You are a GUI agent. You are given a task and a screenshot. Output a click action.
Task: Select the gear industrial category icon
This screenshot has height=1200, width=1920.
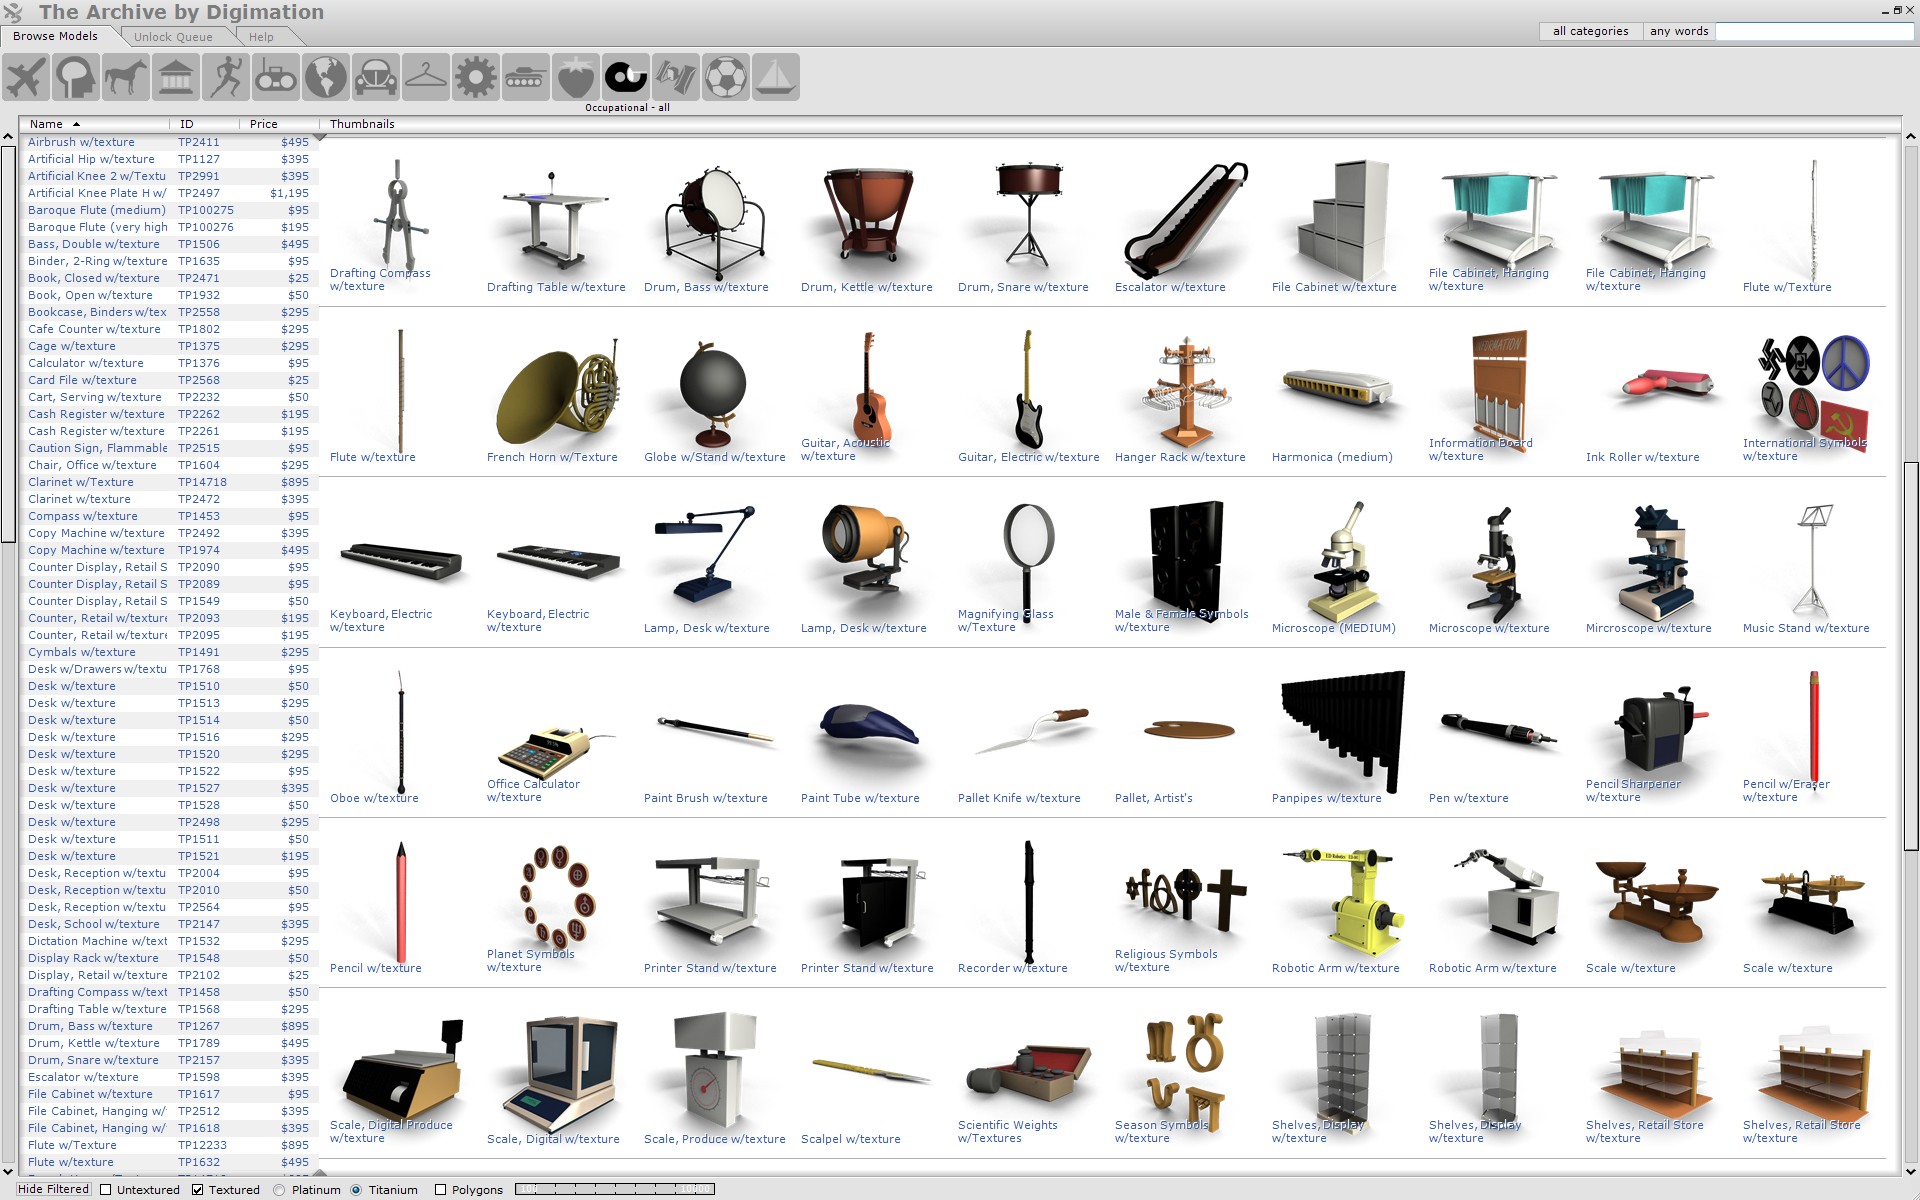click(476, 77)
